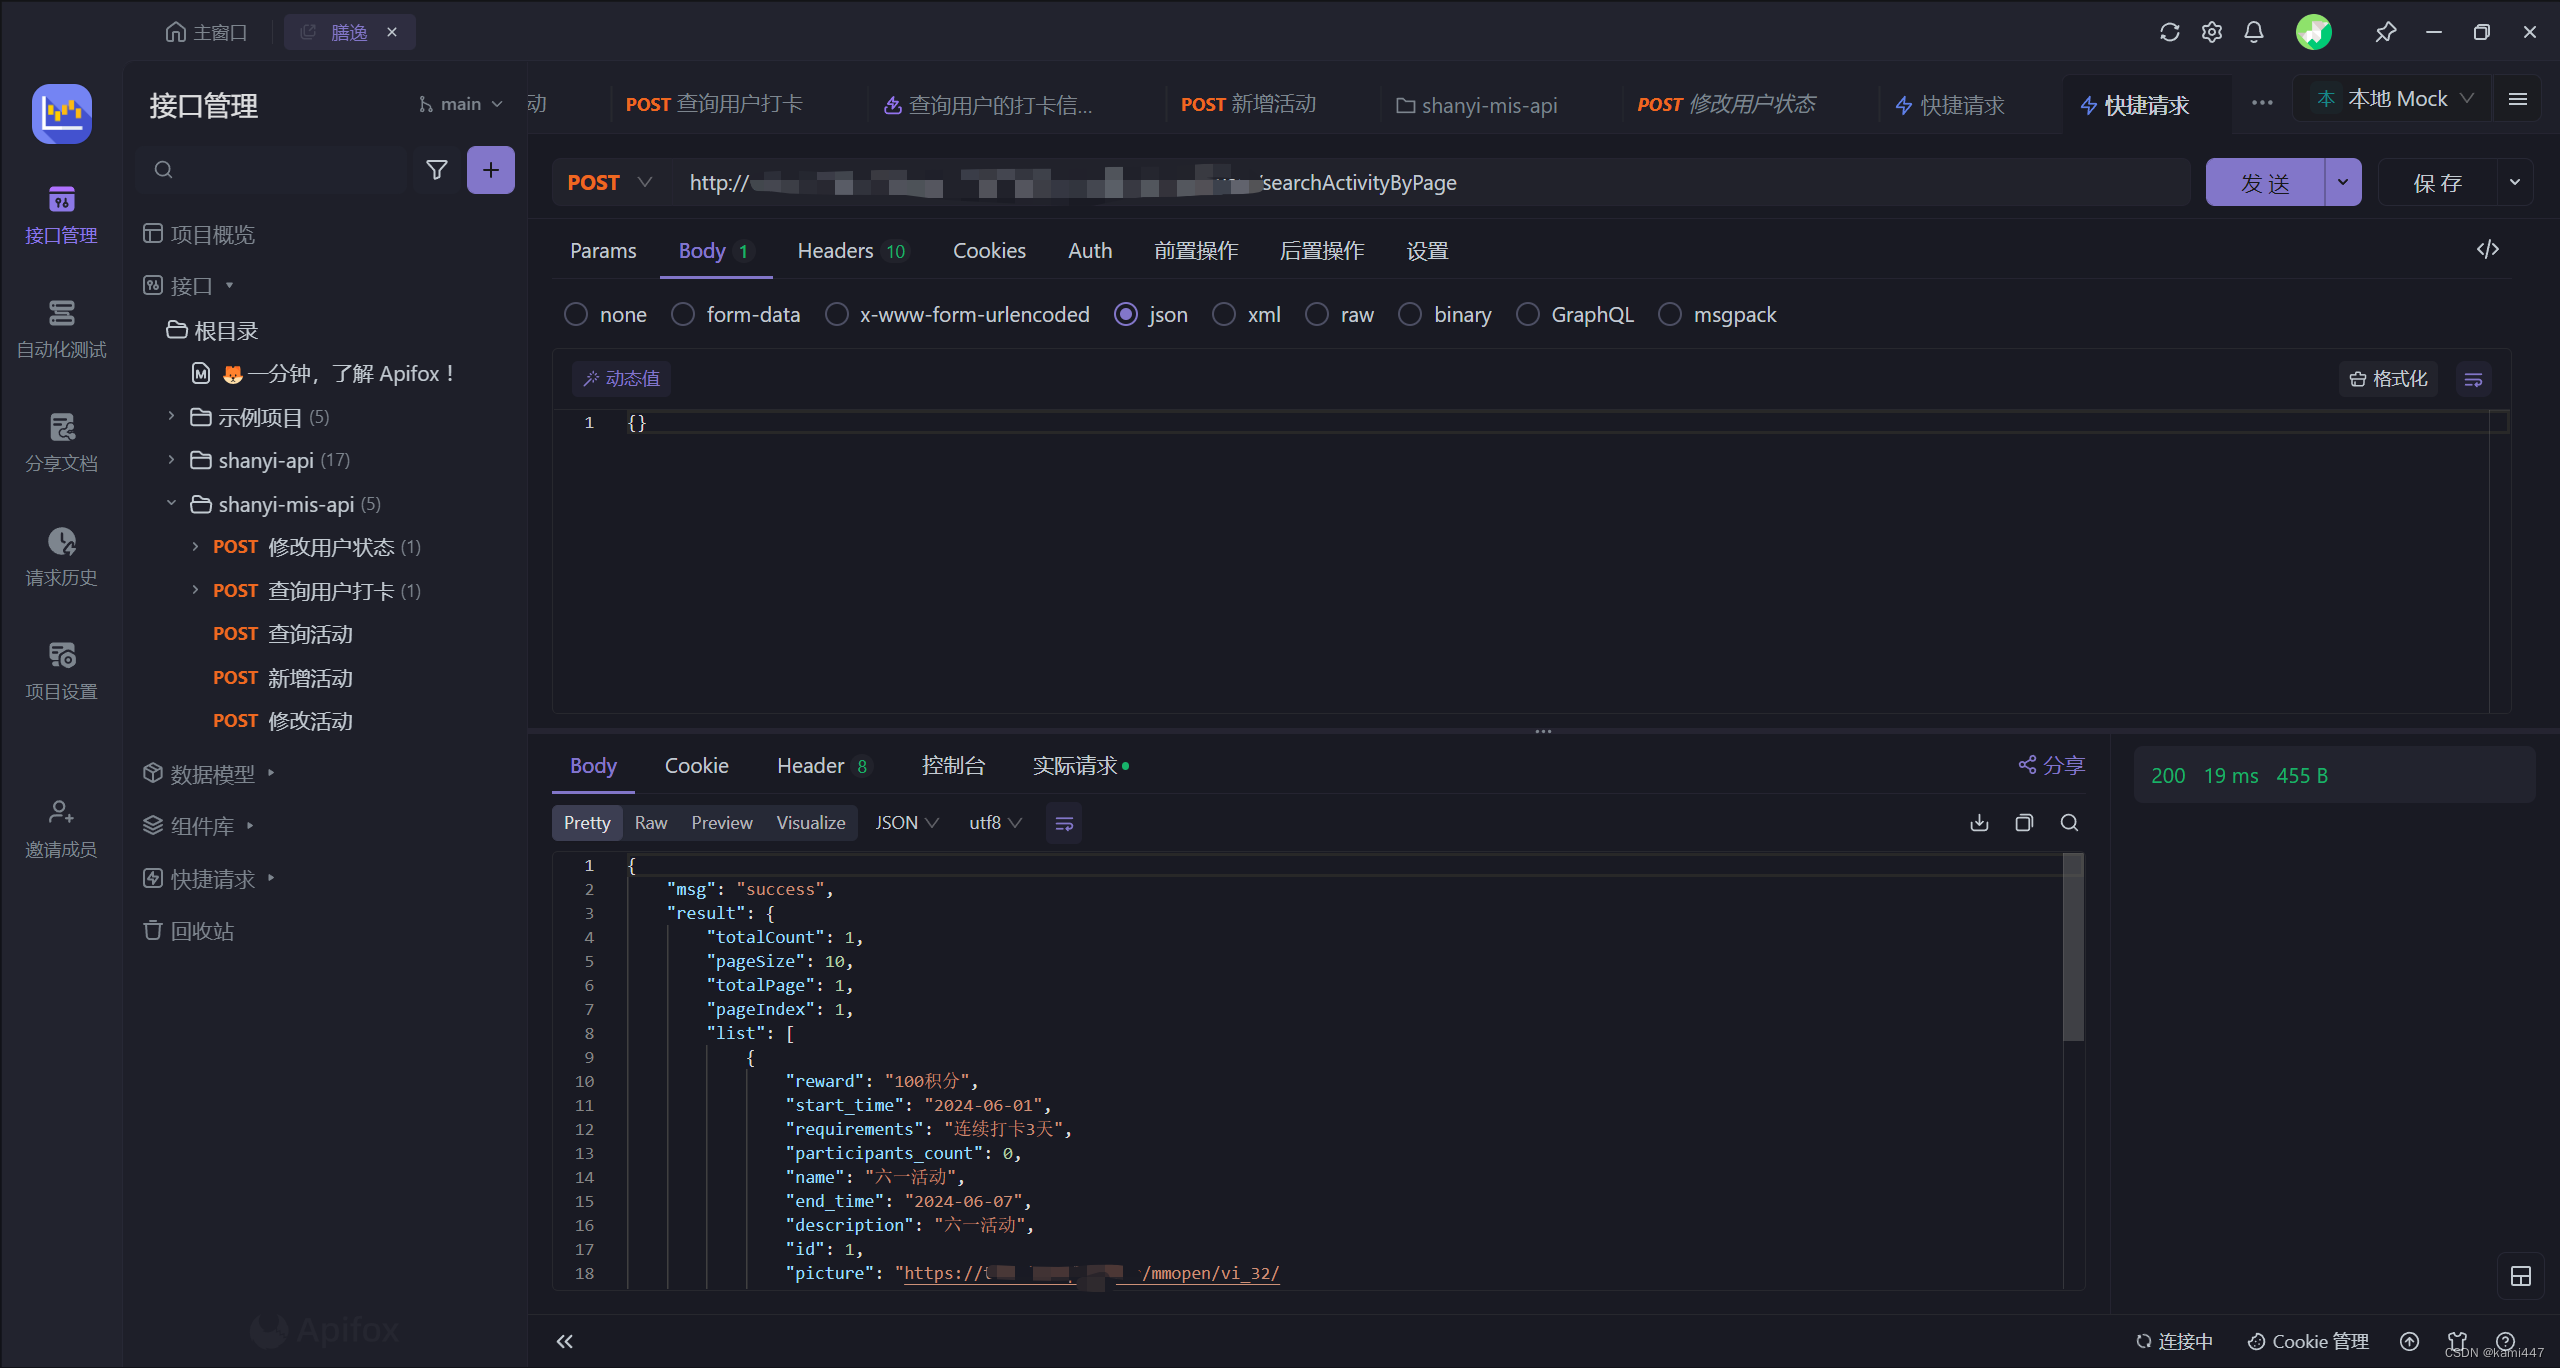Open the utf8 encoding dropdown
The height and width of the screenshot is (1368, 2560).
[x=995, y=823]
